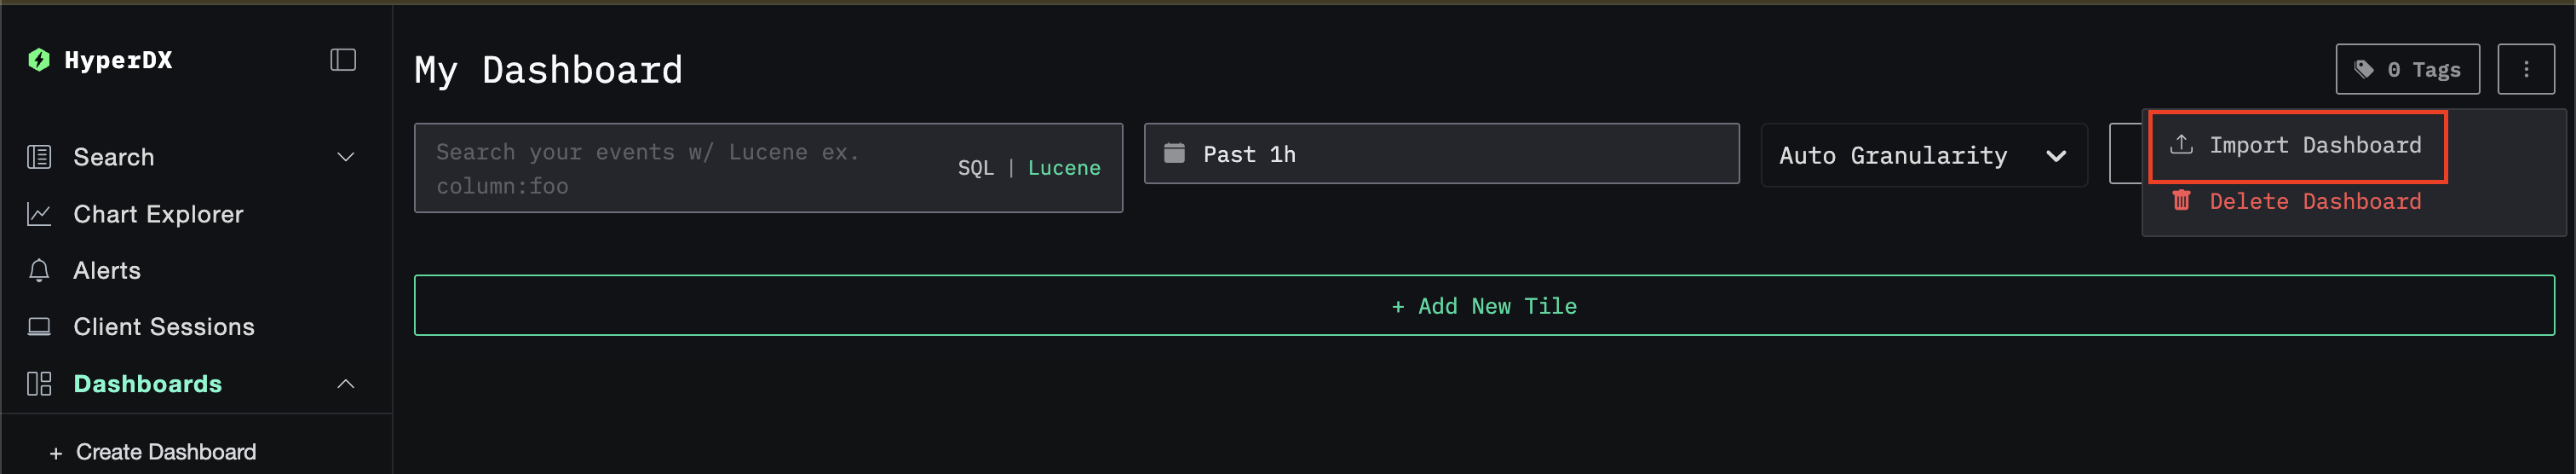This screenshot has width=2576, height=474.
Task: Click the Search log list icon
Action: click(x=39, y=157)
